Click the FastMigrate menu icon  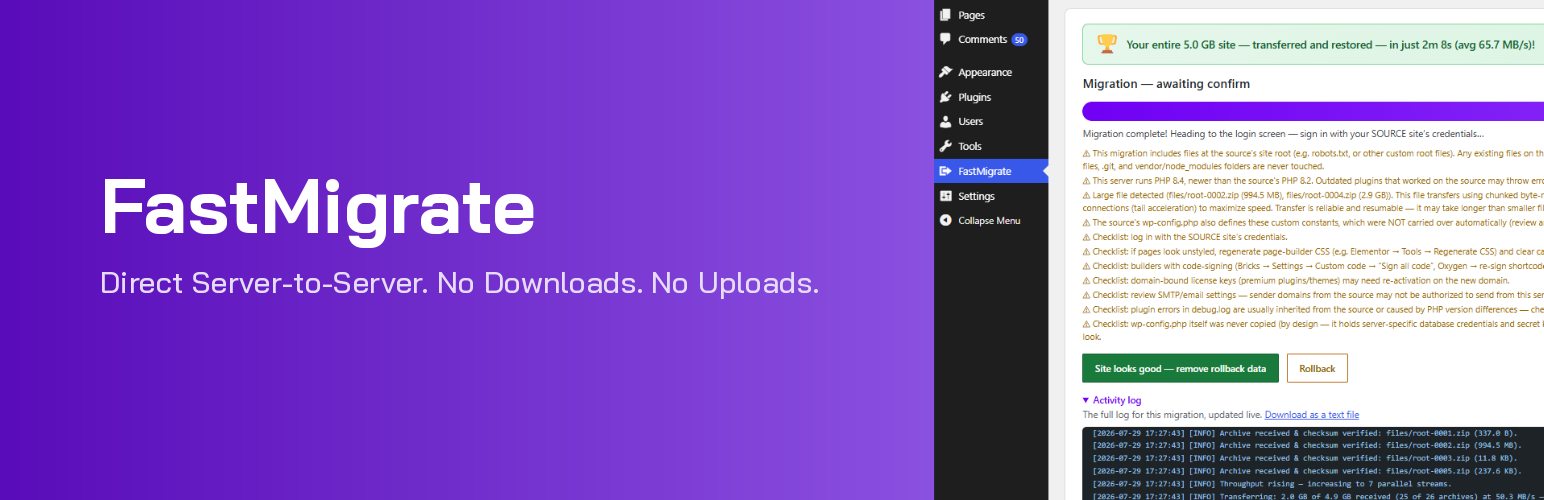946,171
